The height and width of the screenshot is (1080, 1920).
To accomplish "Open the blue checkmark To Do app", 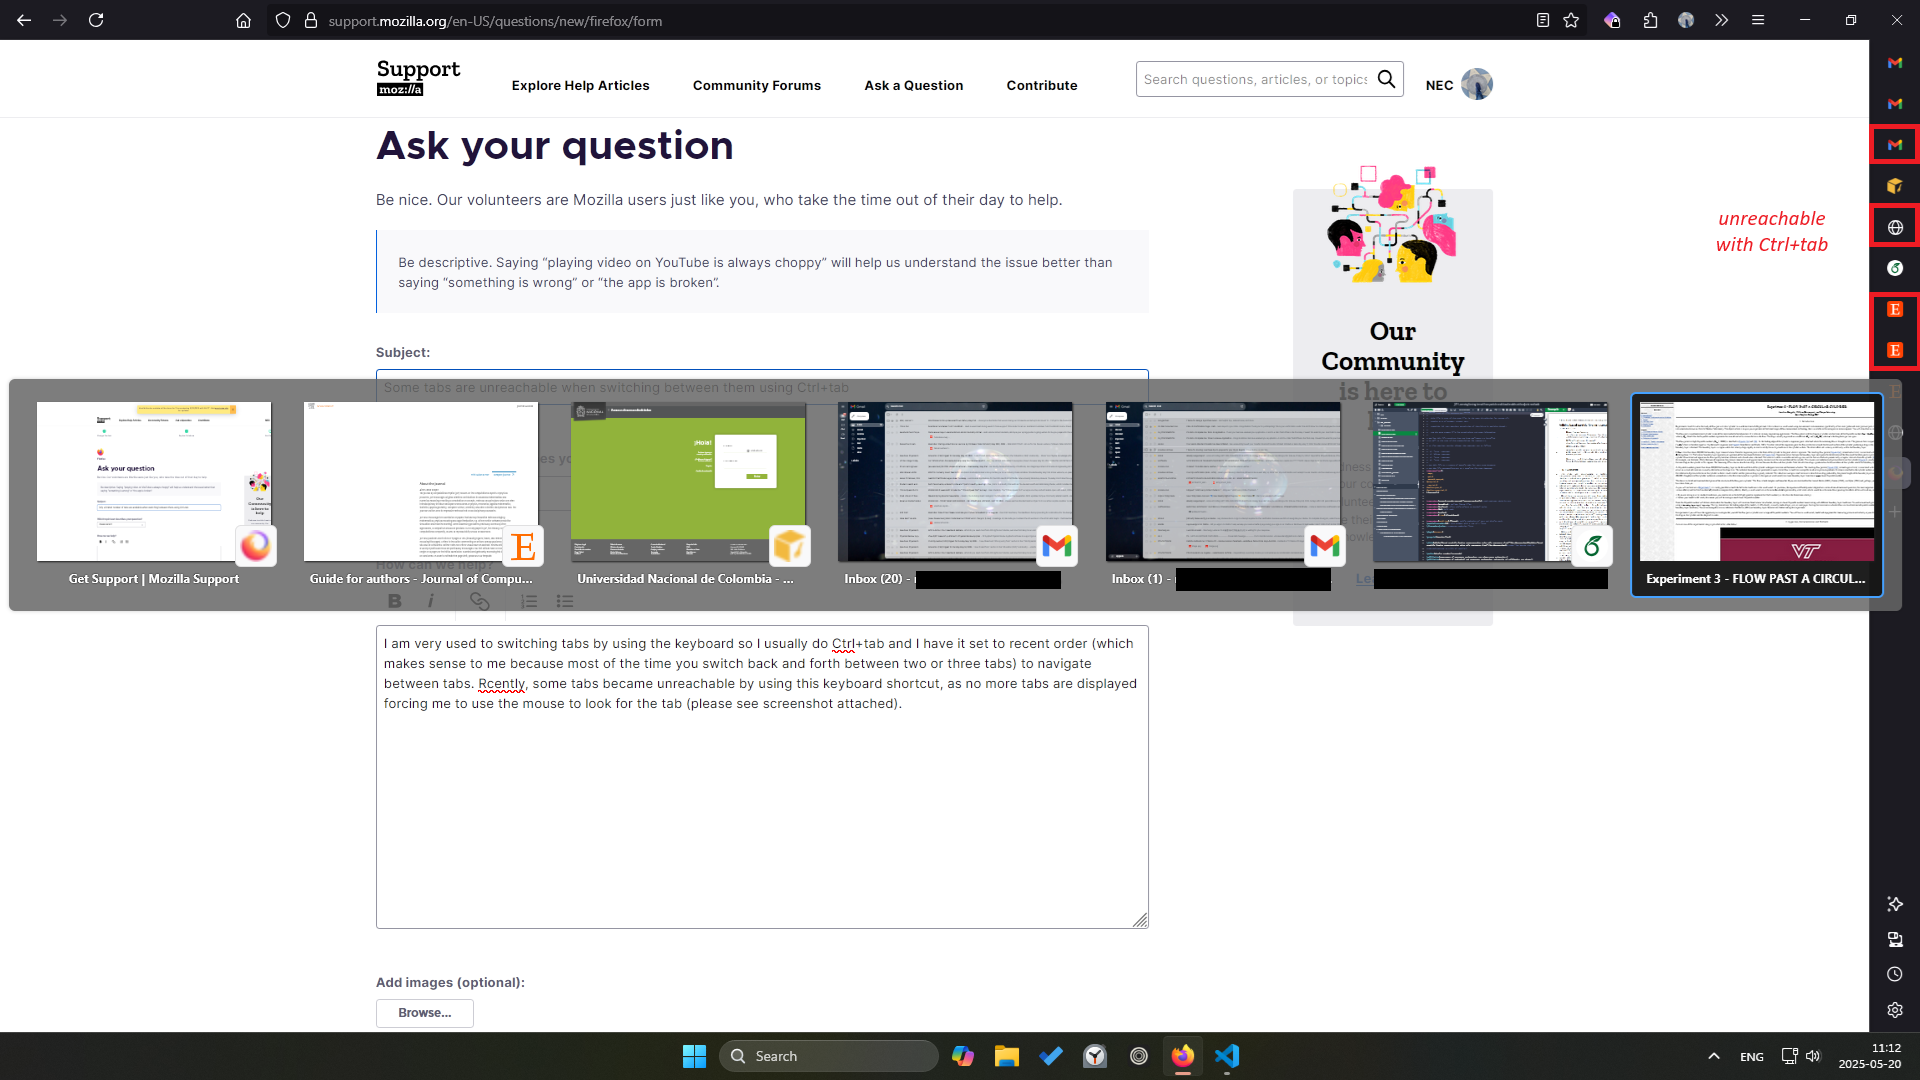I will point(1051,1056).
